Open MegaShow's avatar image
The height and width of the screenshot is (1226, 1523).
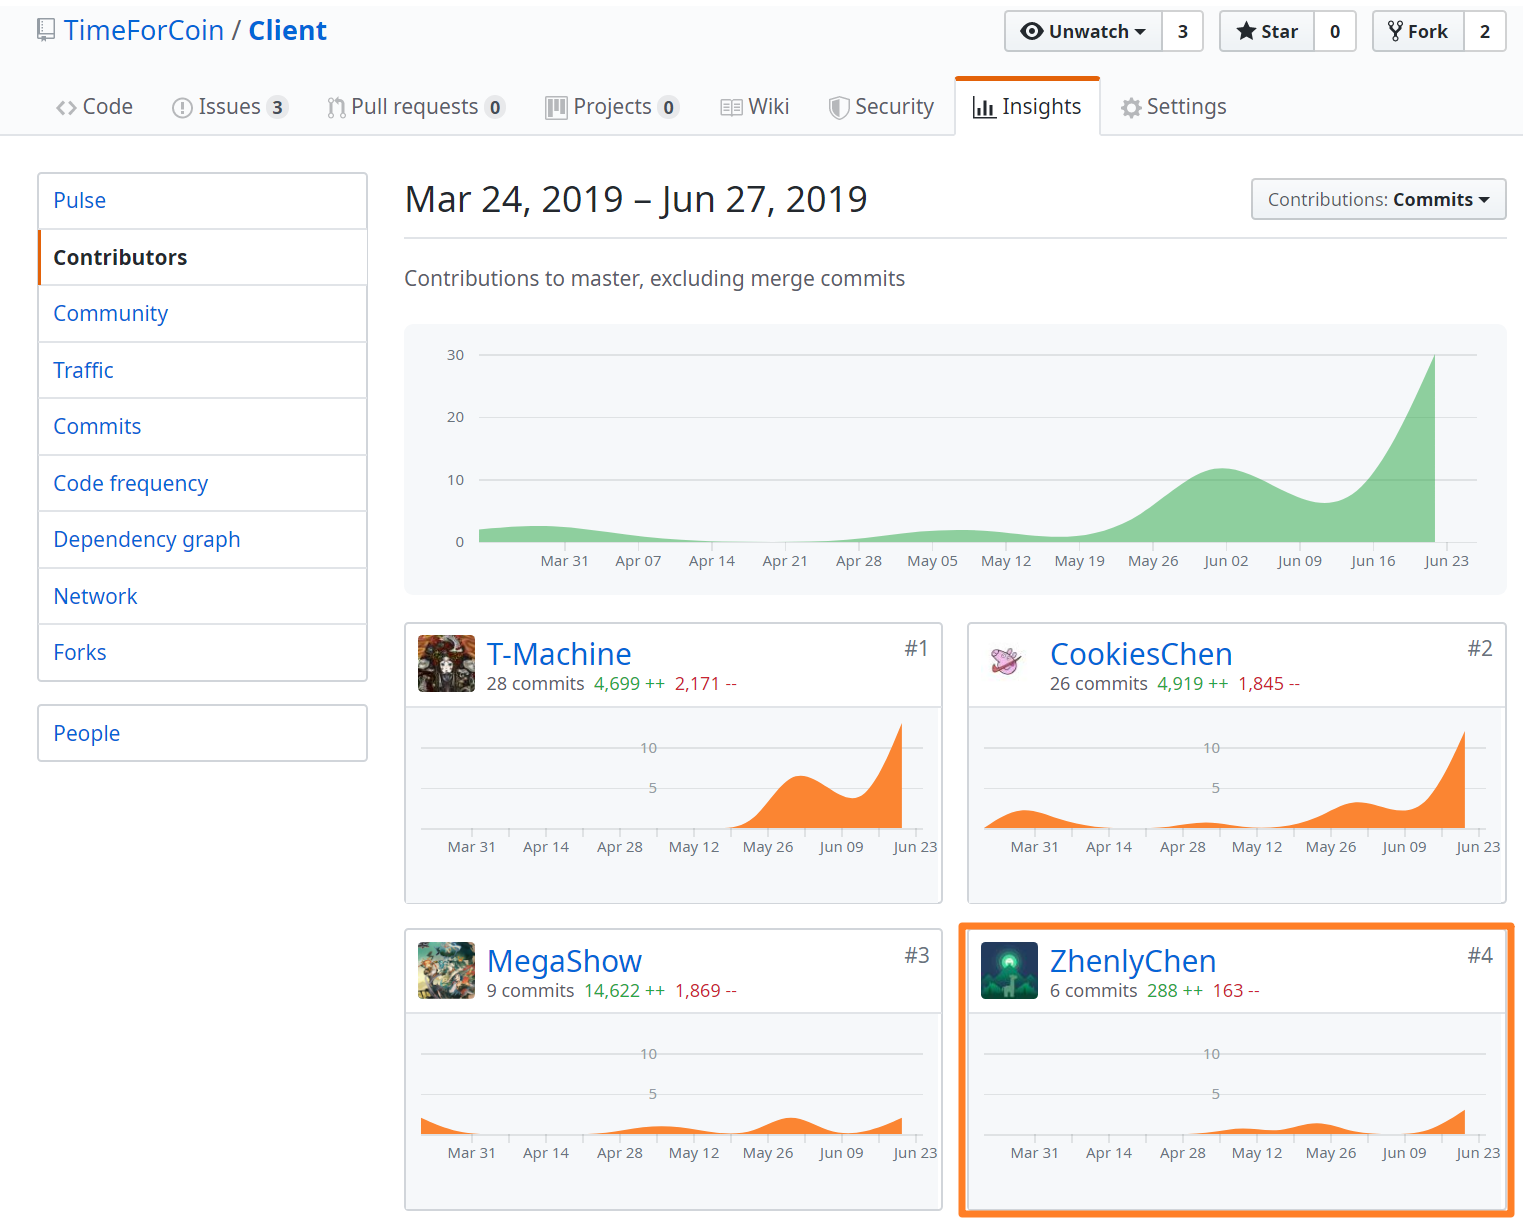[x=446, y=970]
